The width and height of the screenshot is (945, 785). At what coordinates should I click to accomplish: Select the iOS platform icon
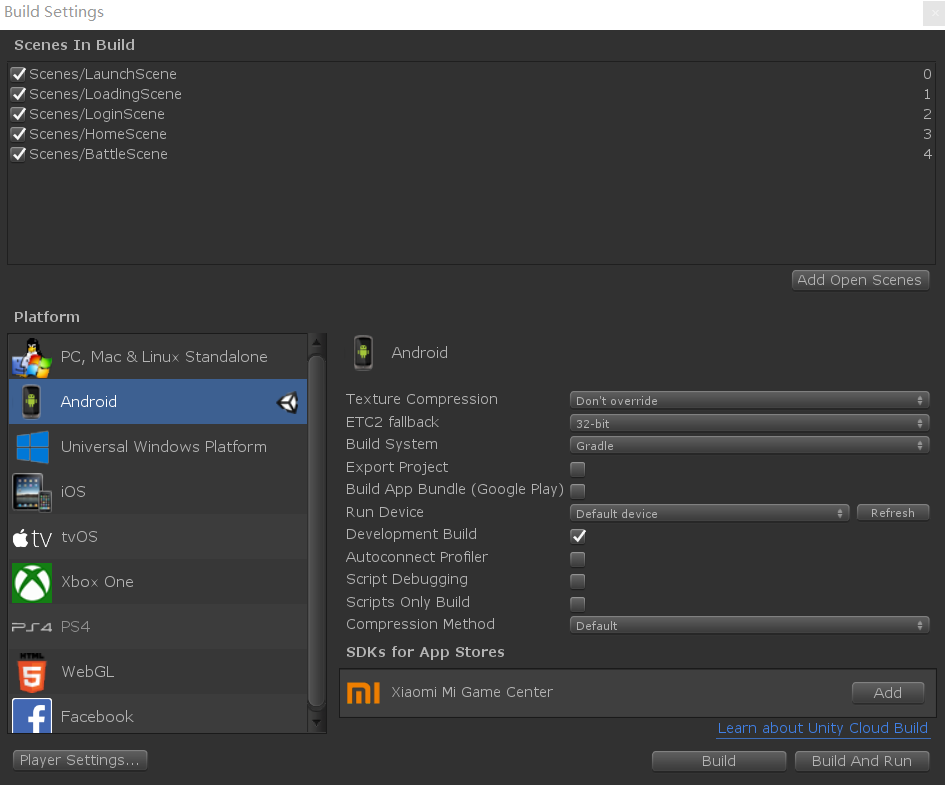tap(31, 492)
